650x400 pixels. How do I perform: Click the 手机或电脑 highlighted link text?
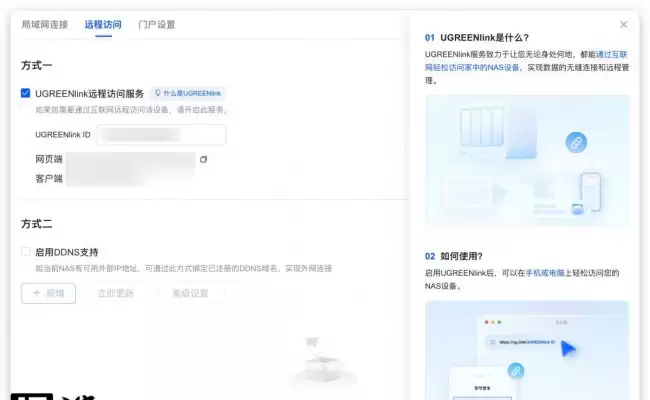point(545,273)
